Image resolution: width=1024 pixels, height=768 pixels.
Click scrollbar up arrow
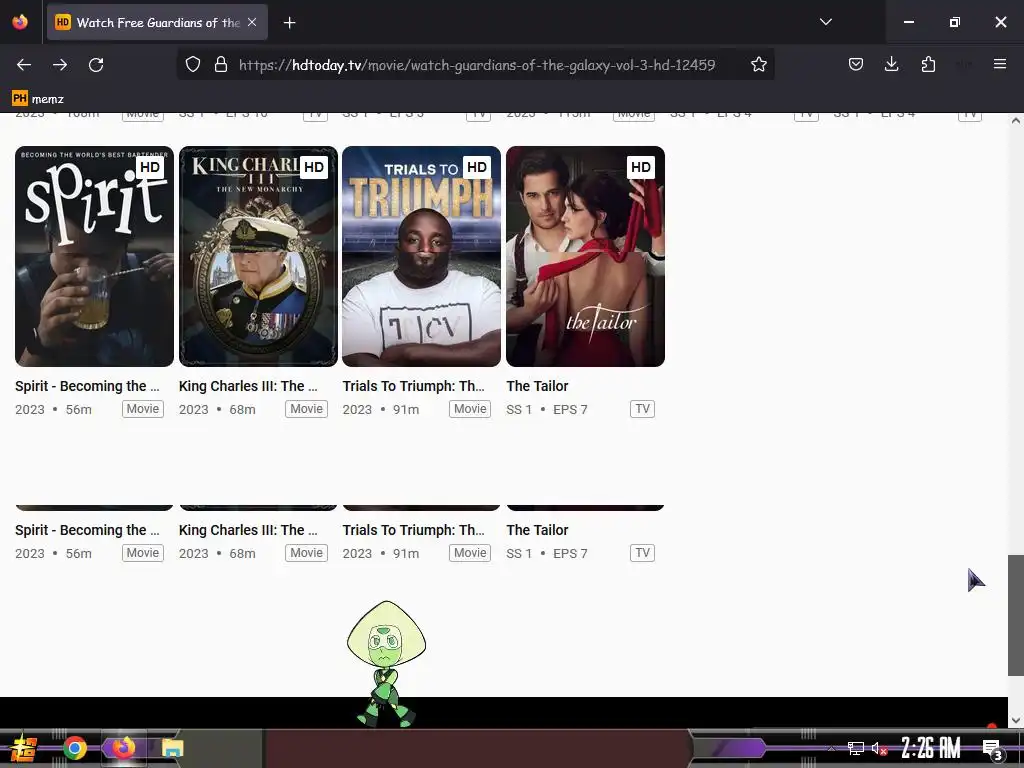tap(1016, 121)
